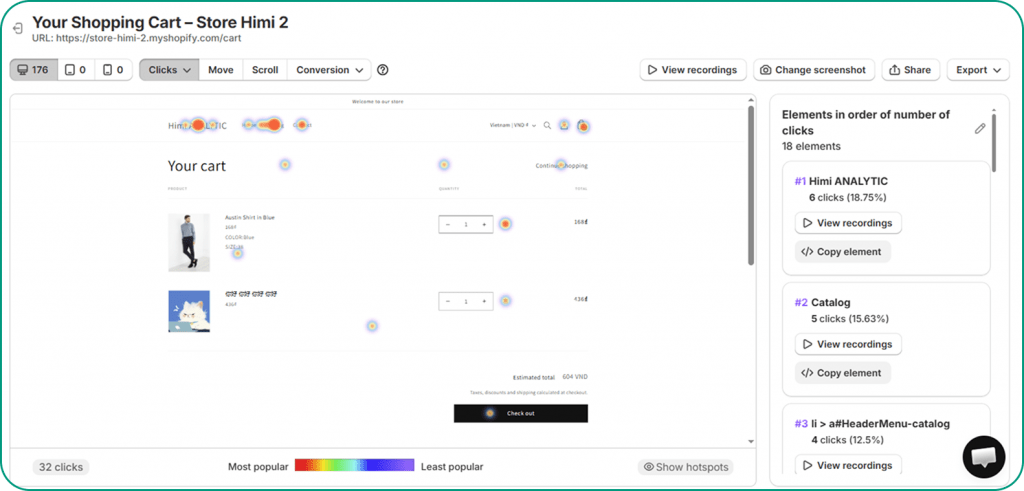
Task: Click the Share button
Action: (x=910, y=70)
